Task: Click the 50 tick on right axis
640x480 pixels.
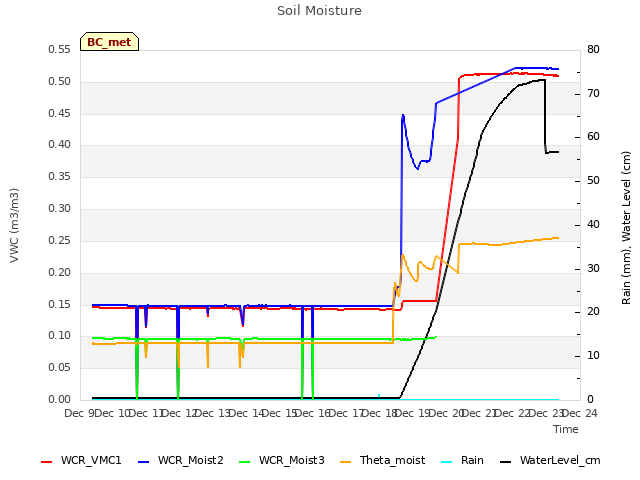Action: [x=593, y=181]
